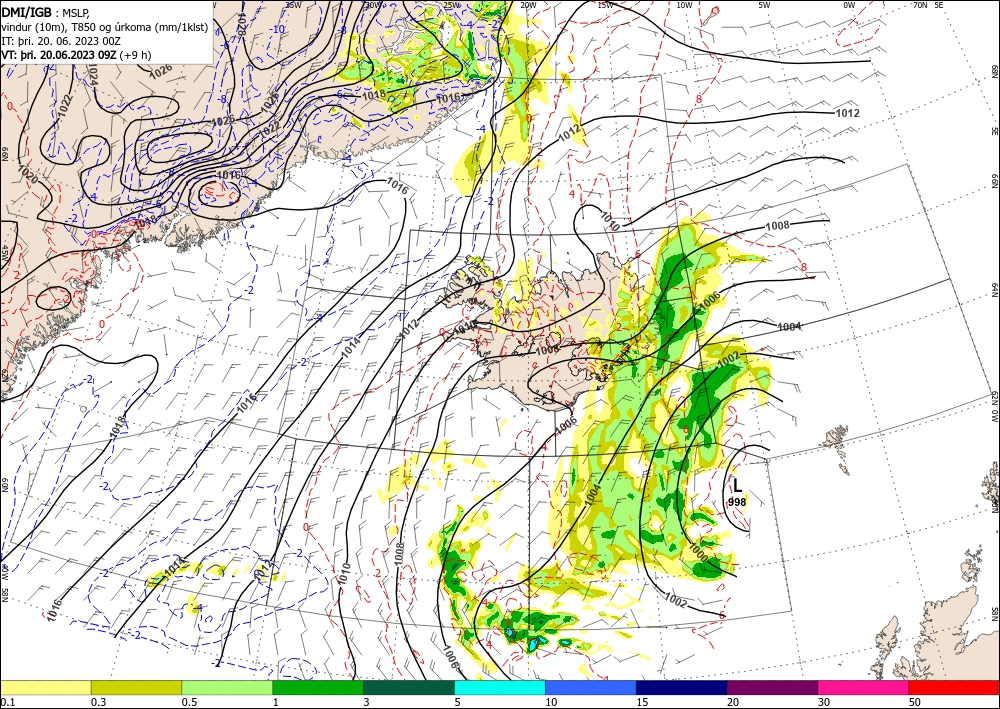The height and width of the screenshot is (709, 1000).
Task: Click the legend value '15'
Action: [x=642, y=702]
